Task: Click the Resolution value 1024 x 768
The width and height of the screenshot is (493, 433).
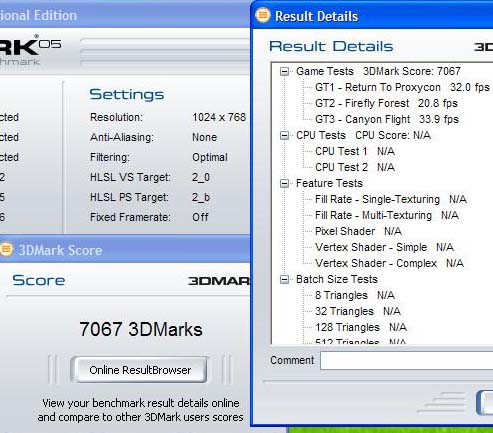Action: point(219,117)
